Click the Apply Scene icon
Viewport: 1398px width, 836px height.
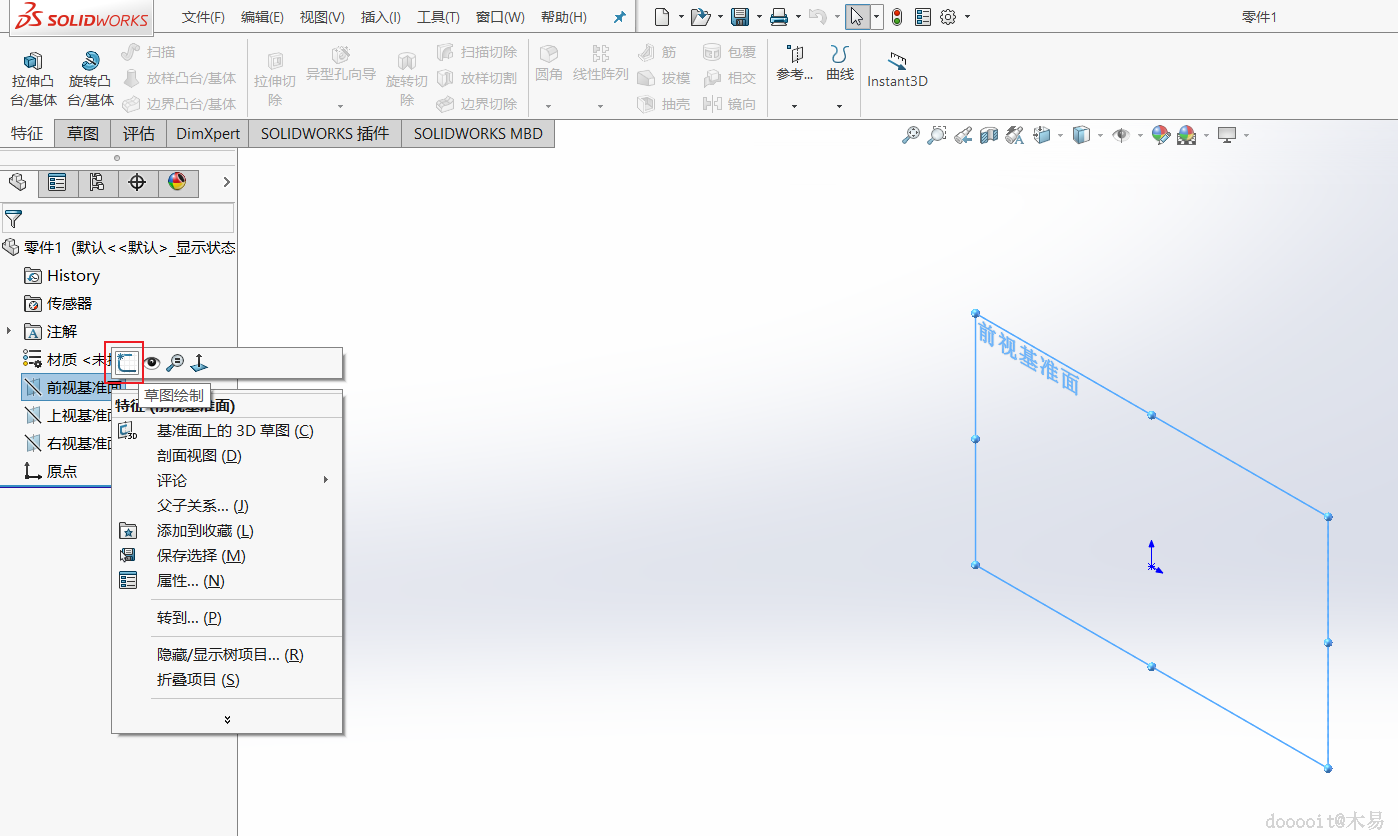[x=1187, y=135]
